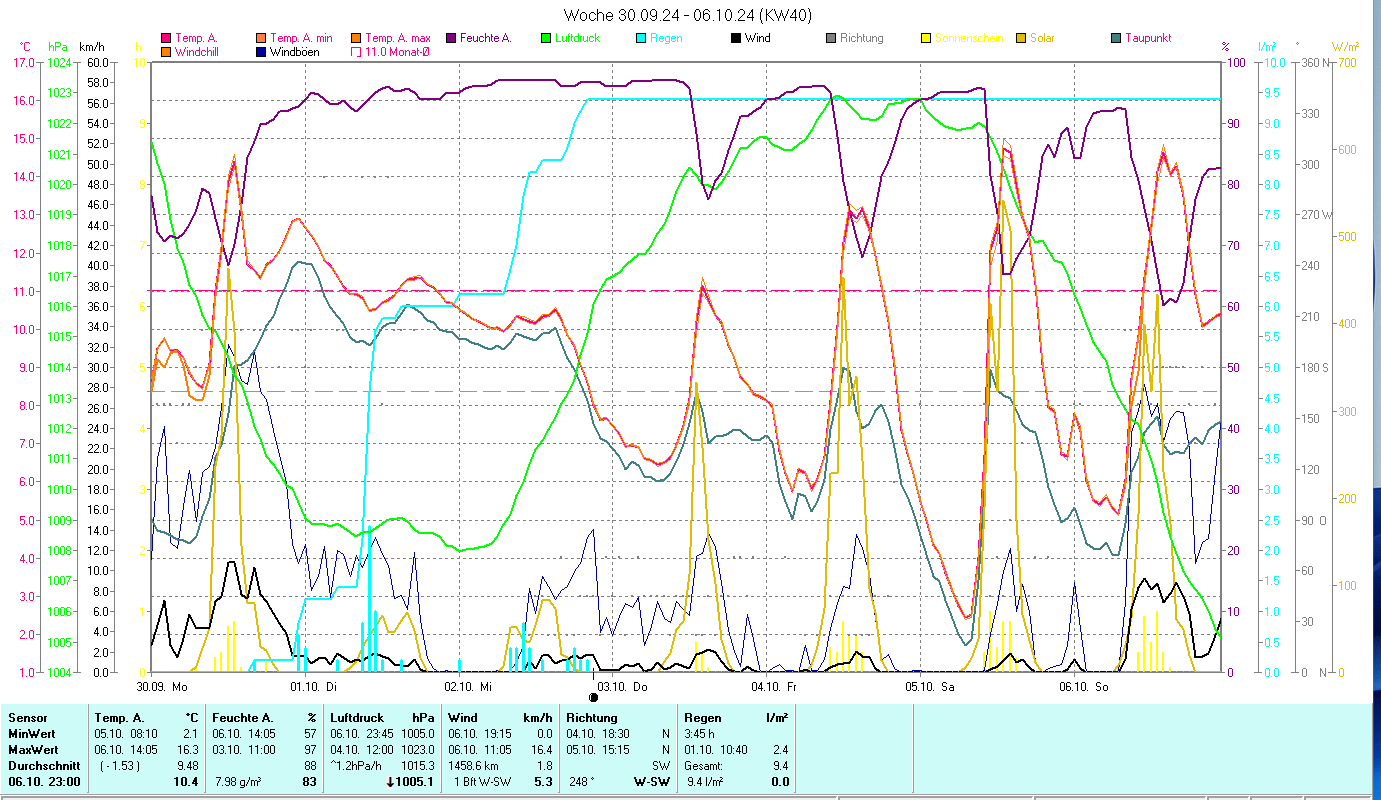Click the Windchill legend label
The width and height of the screenshot is (1381, 800).
click(x=198, y=51)
